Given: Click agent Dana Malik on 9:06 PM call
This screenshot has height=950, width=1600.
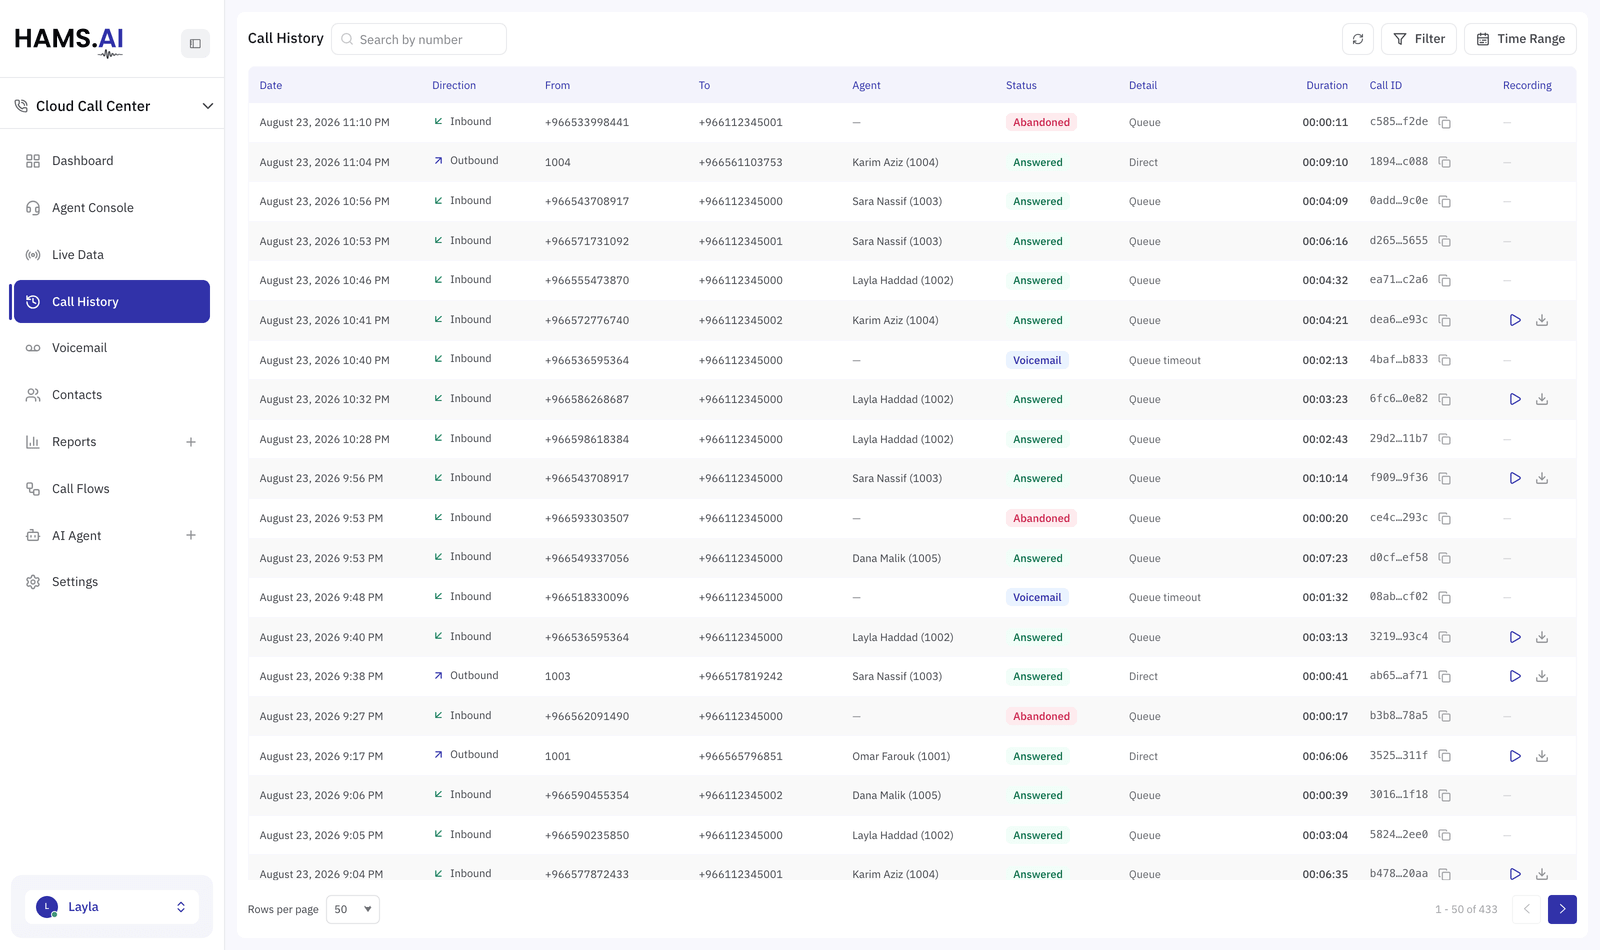Looking at the screenshot, I should pos(896,795).
